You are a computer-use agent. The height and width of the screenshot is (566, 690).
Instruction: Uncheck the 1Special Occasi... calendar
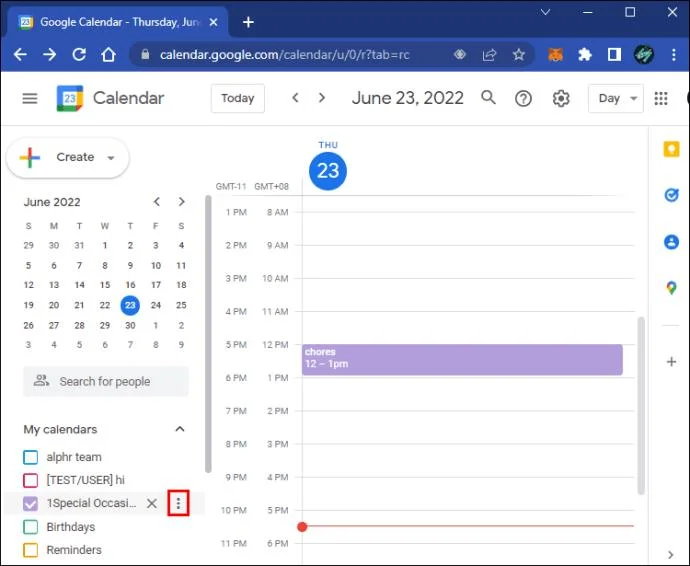pyautogui.click(x=30, y=503)
